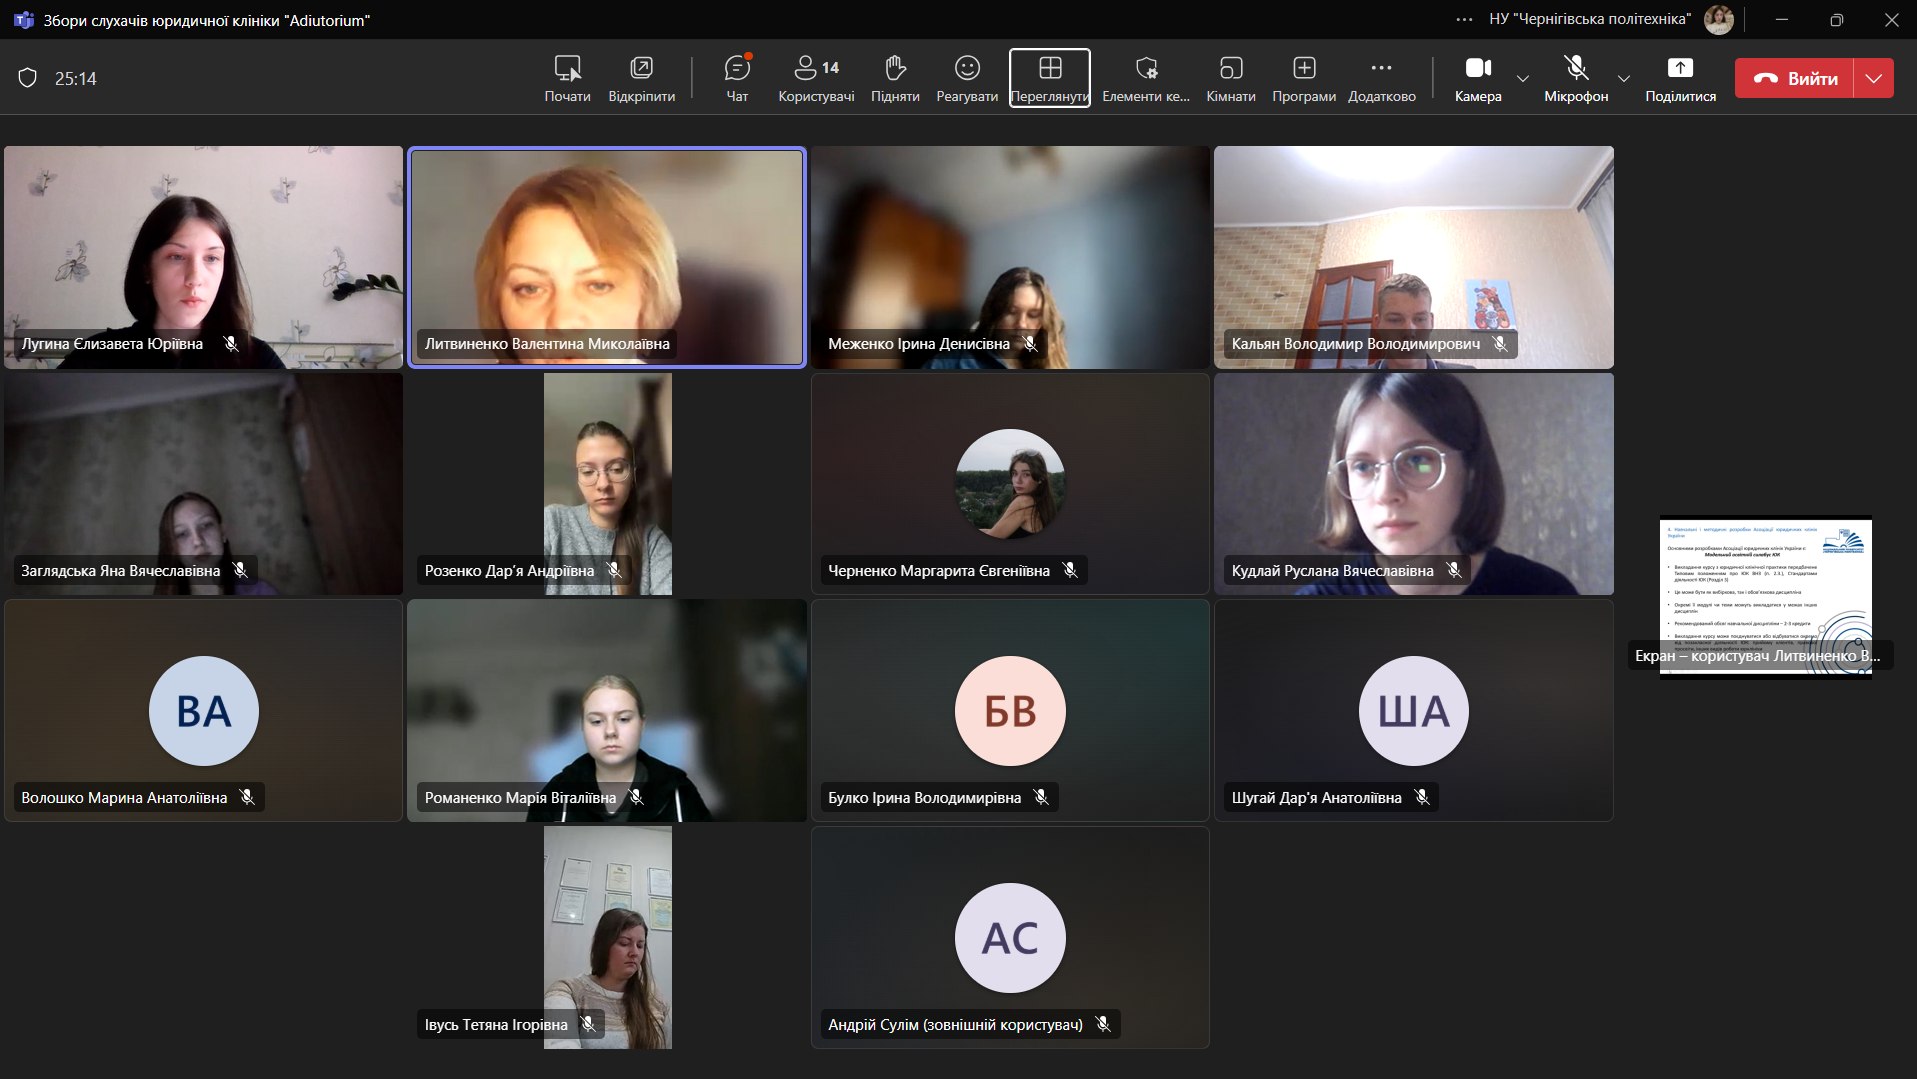Open the Реагувати reactions menu
1917x1079 pixels.
pyautogui.click(x=966, y=78)
